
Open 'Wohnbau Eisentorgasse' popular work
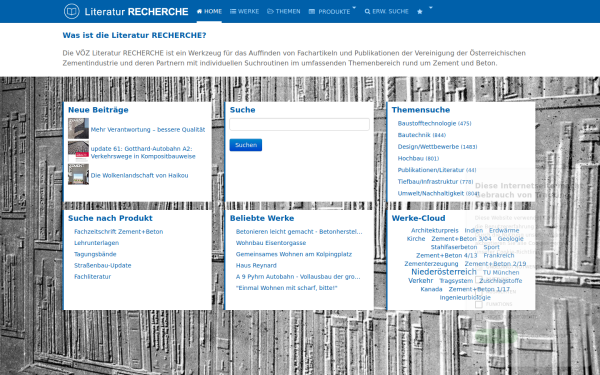271,243
